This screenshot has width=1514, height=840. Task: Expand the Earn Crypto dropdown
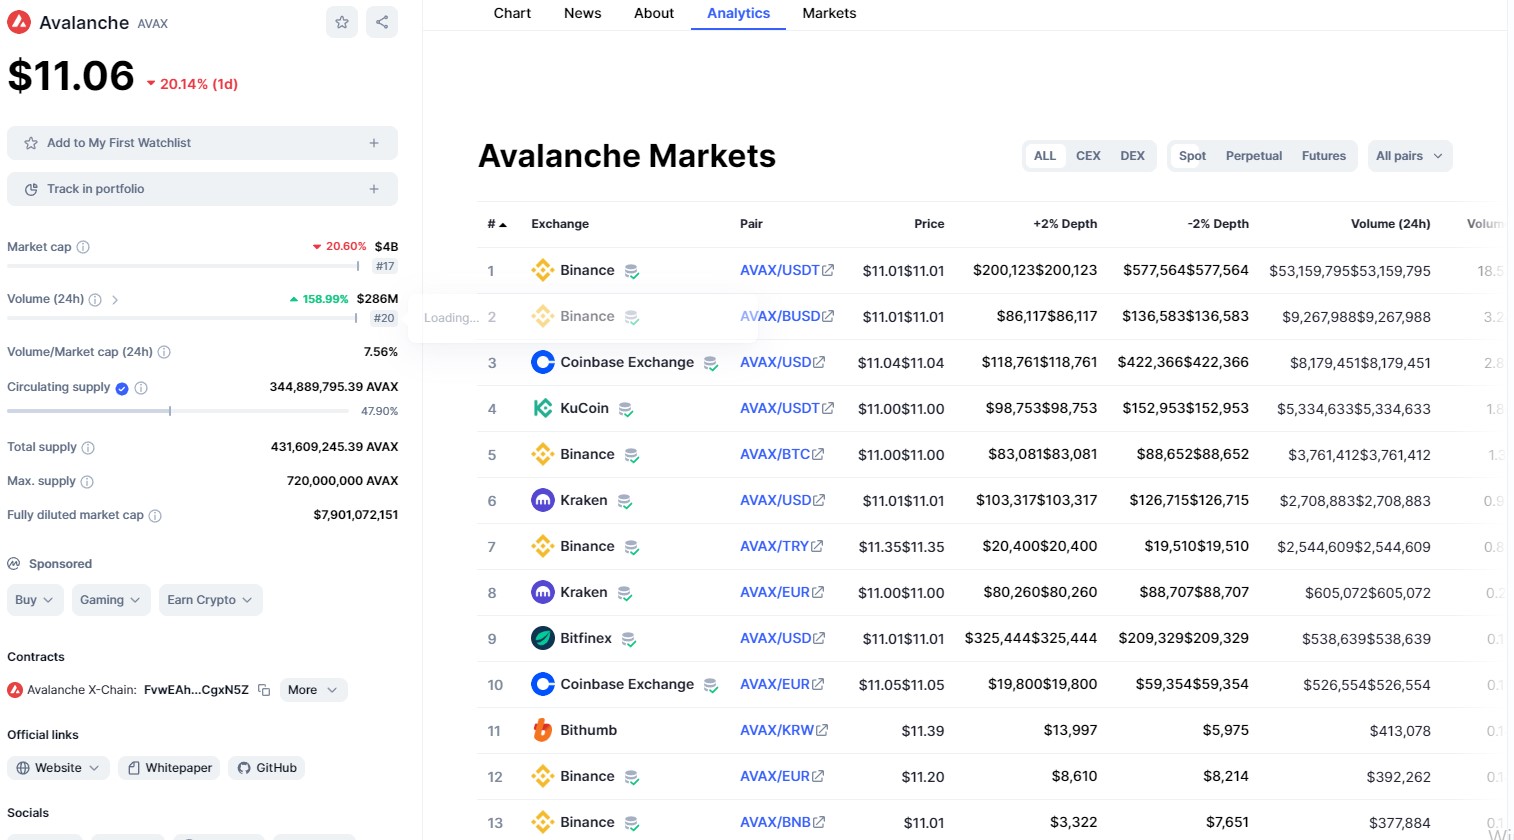click(x=211, y=600)
